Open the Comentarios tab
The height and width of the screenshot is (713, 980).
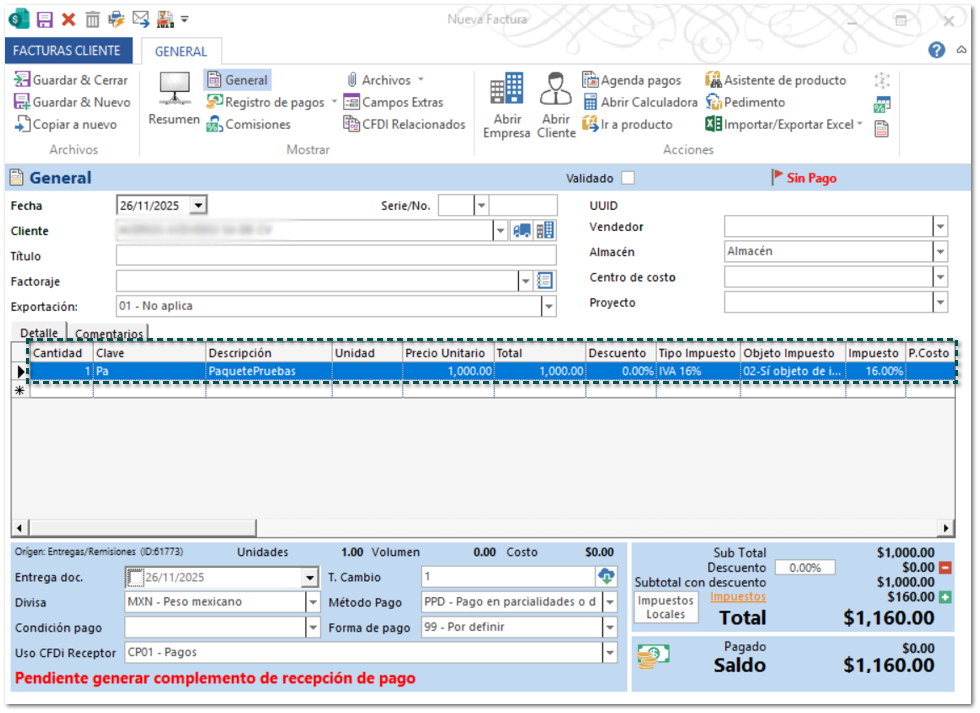tap(110, 333)
